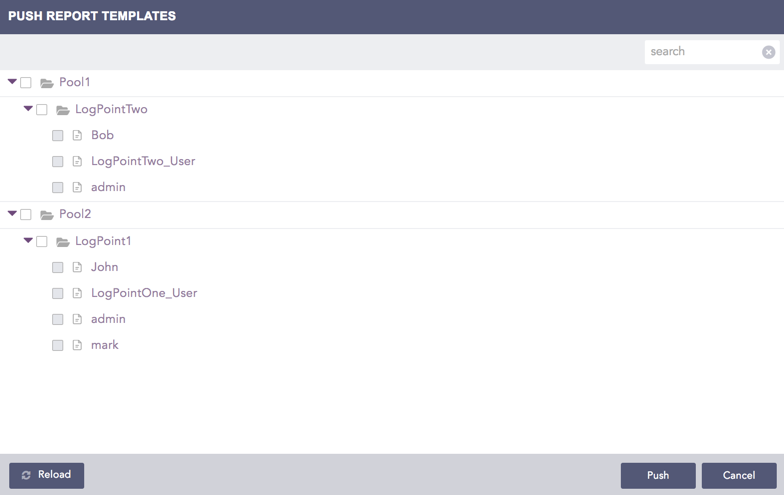
Task: Tick the LogPointOne_User checkbox
Action: click(x=58, y=294)
